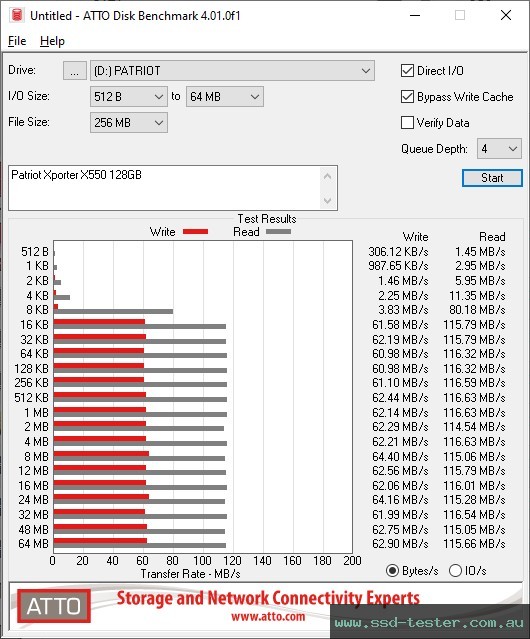The height and width of the screenshot is (639, 530).
Task: Click the 114.54 MB/s read value
Action: [x=474, y=427]
